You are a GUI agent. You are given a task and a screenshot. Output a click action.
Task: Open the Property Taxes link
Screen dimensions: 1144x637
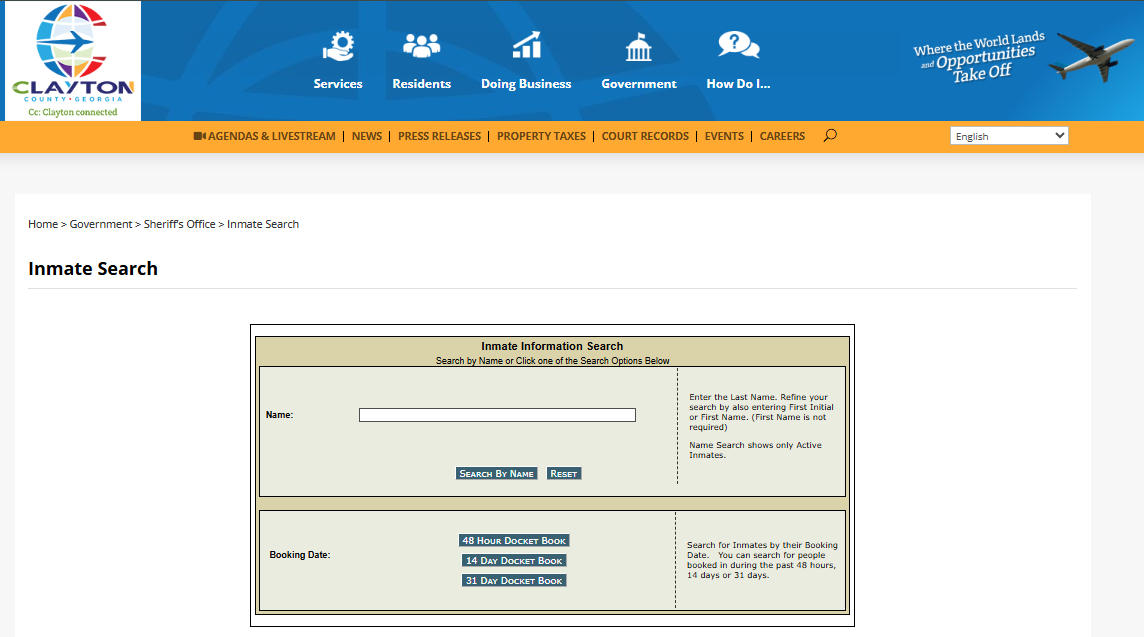(x=541, y=136)
